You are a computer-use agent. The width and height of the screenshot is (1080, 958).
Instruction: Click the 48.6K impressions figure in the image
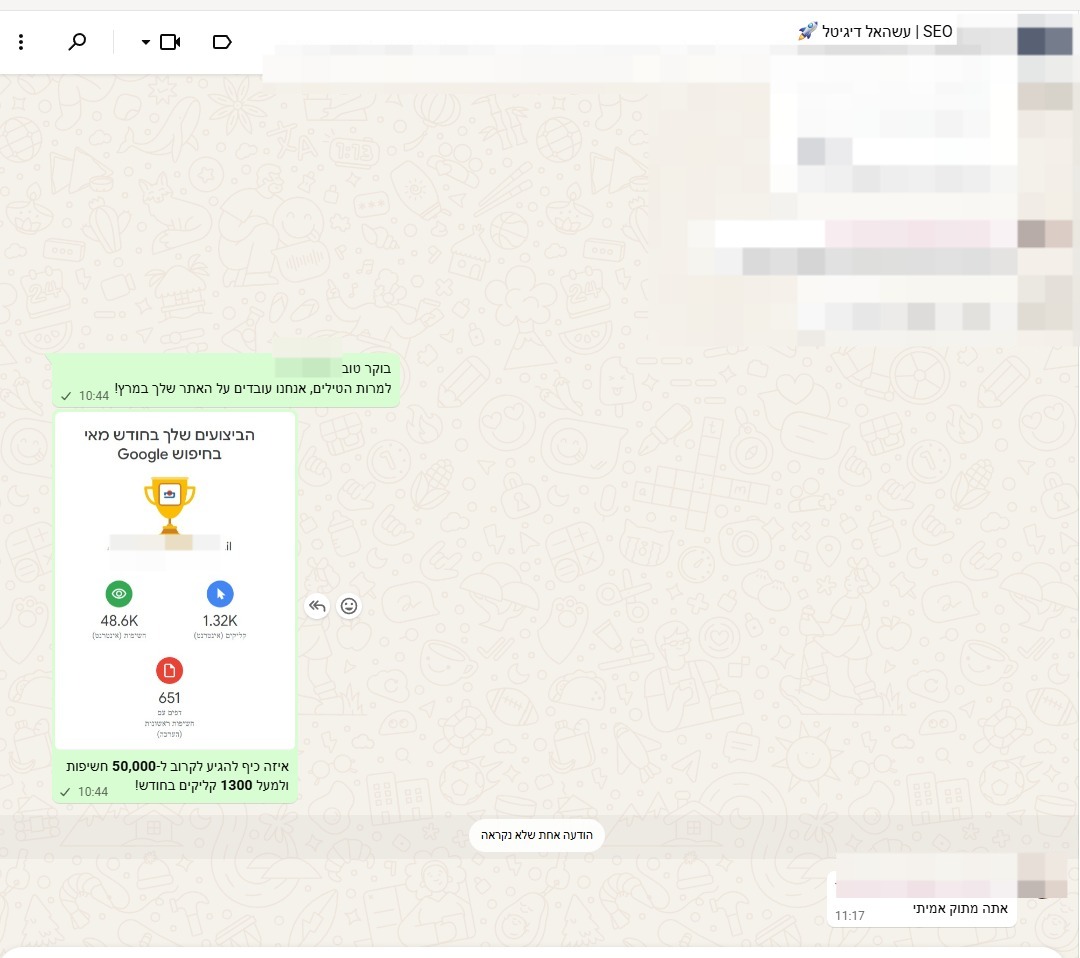point(119,621)
